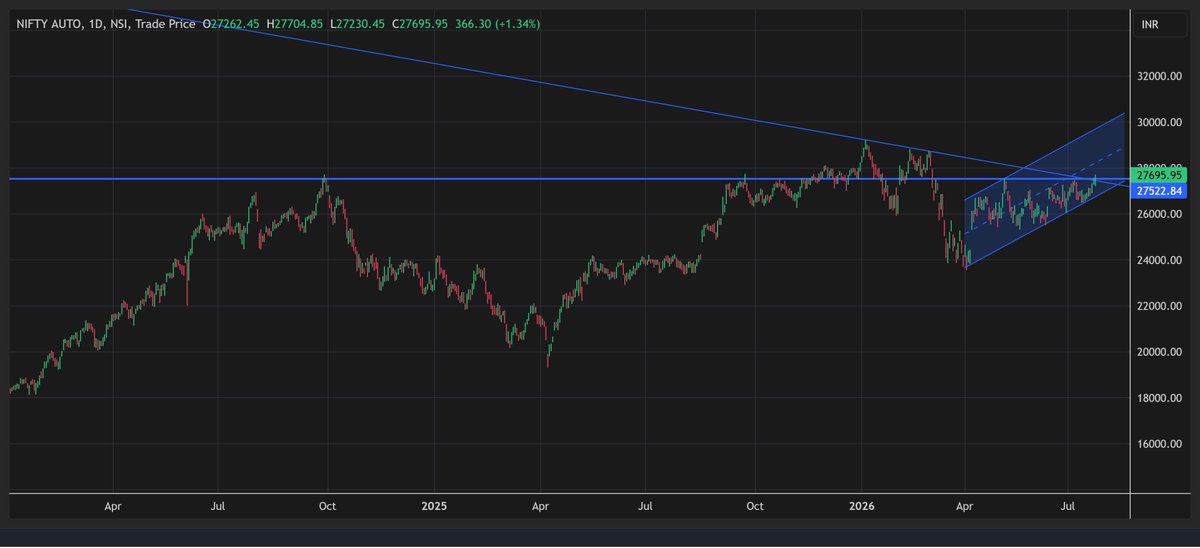Click the 366.30 (+1.34%) change value
The image size is (1200, 548).
click(x=500, y=23)
